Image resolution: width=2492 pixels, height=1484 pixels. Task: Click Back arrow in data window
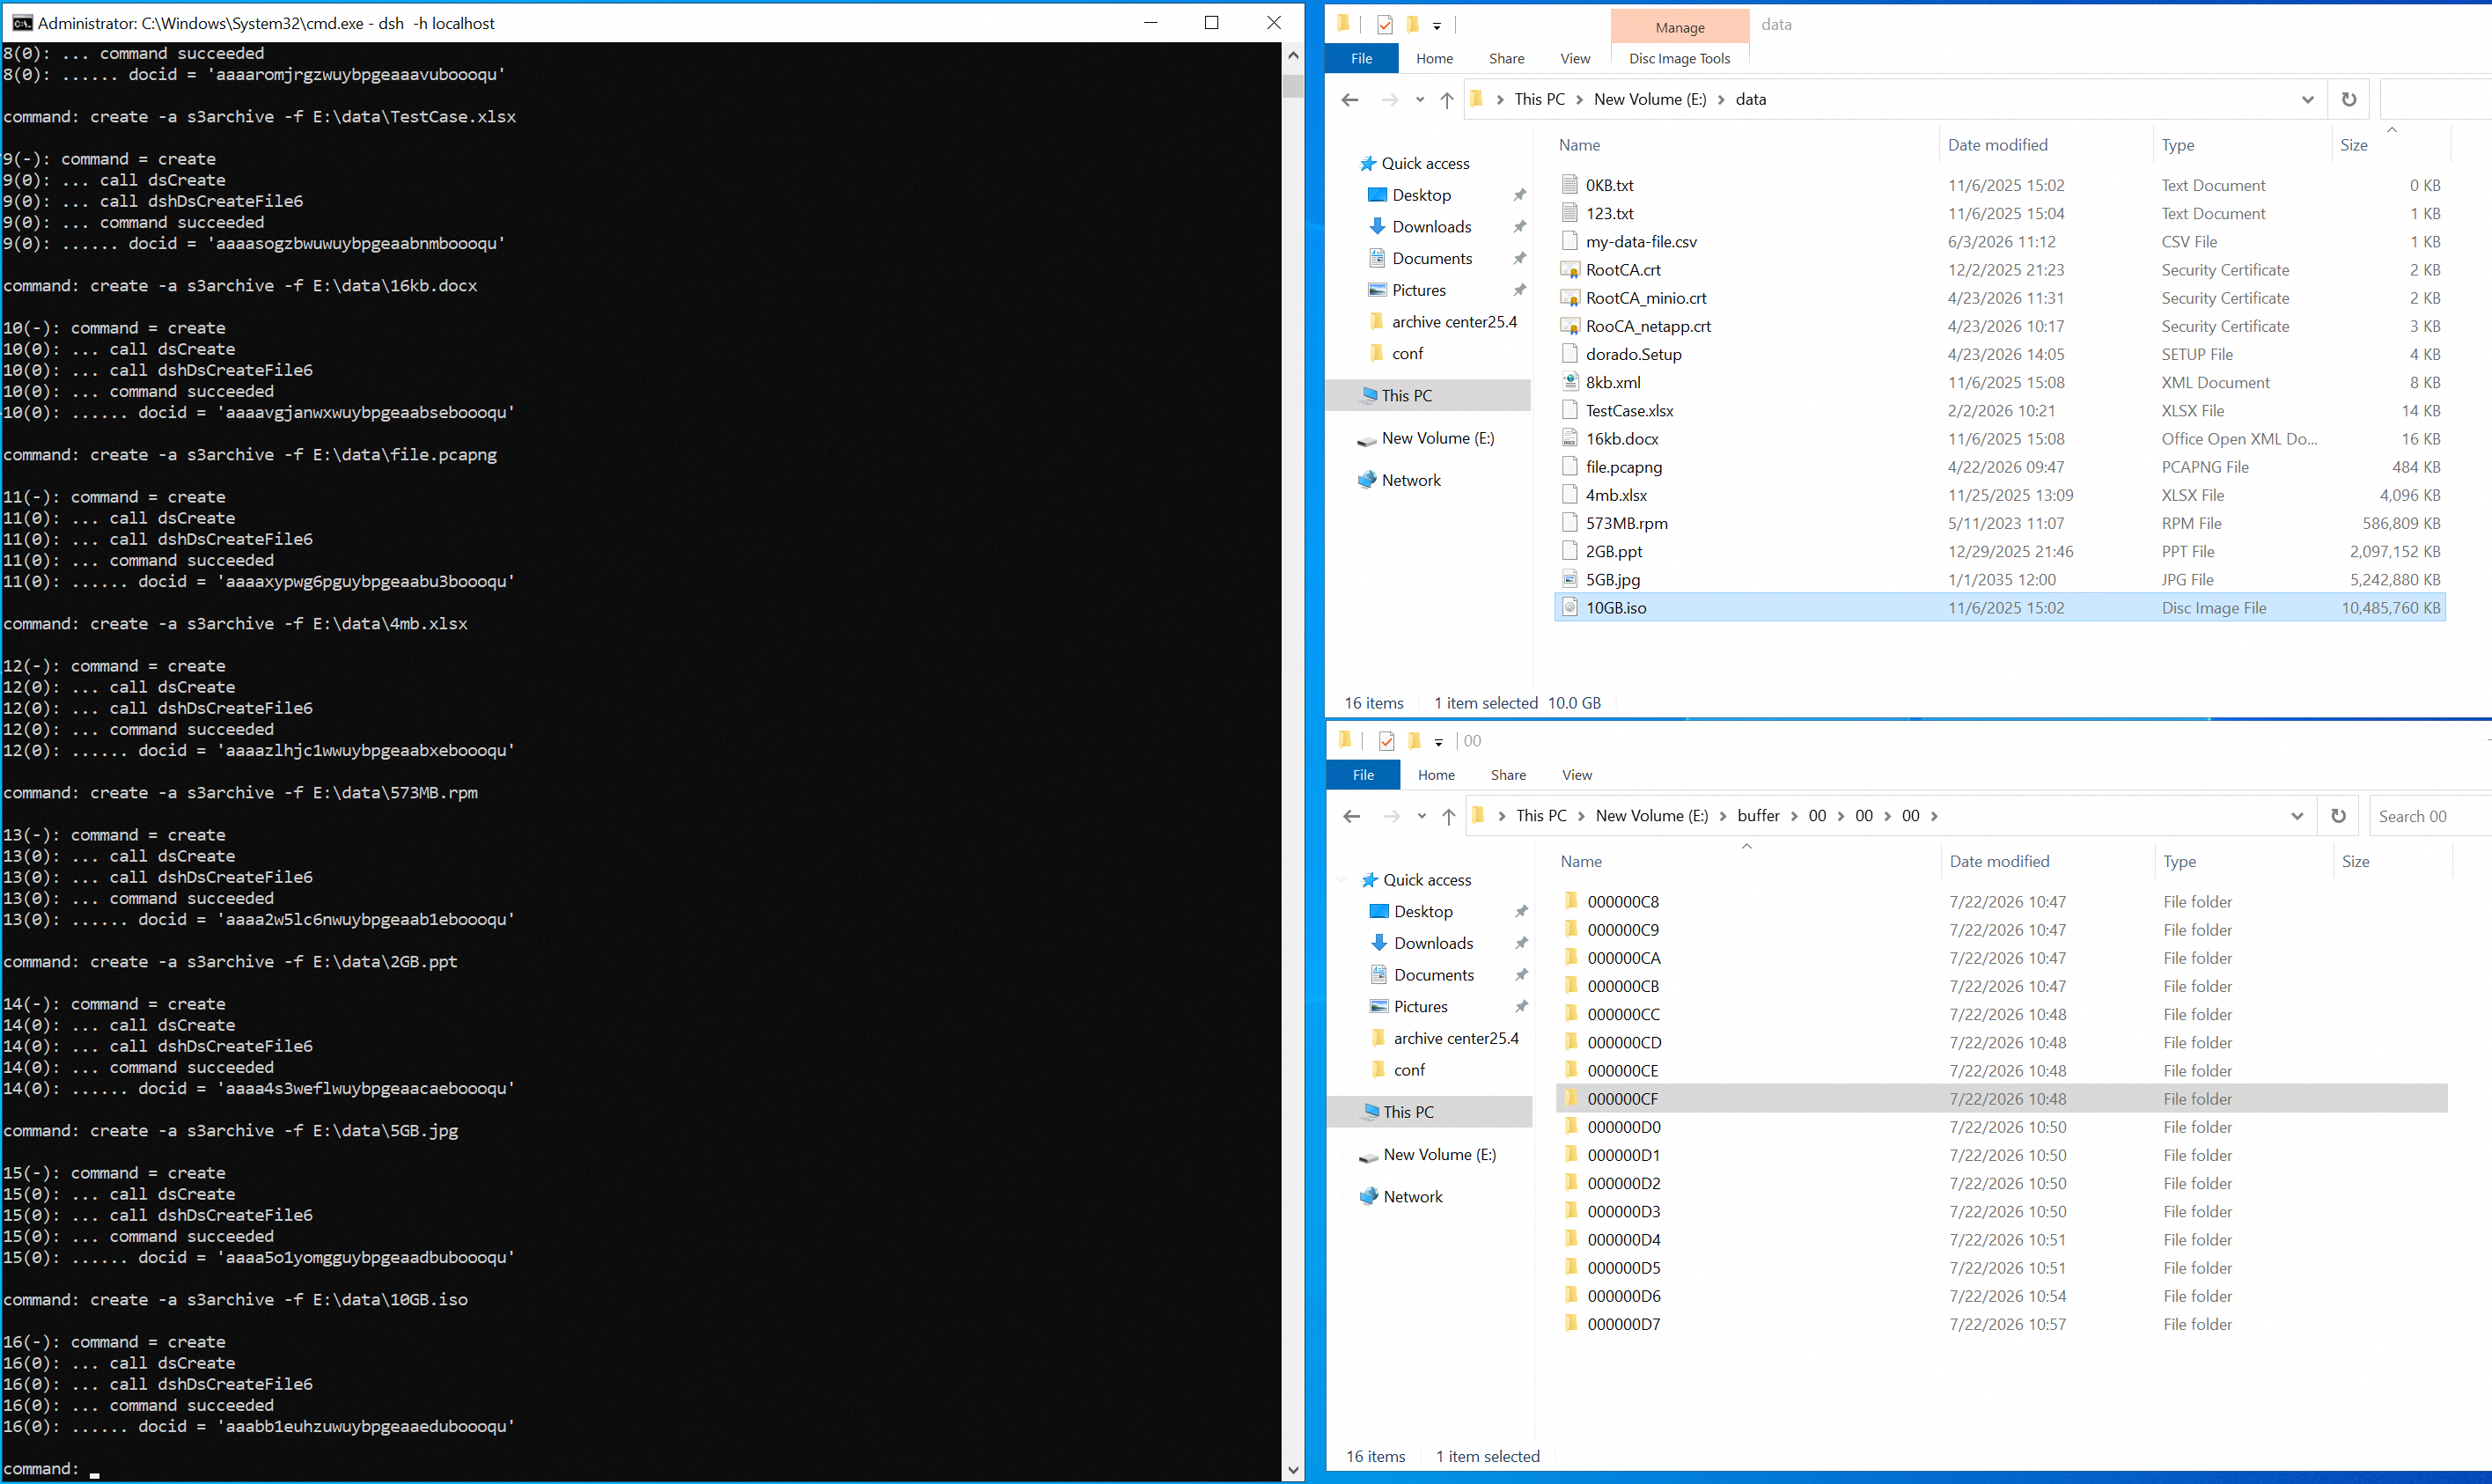click(x=1350, y=99)
